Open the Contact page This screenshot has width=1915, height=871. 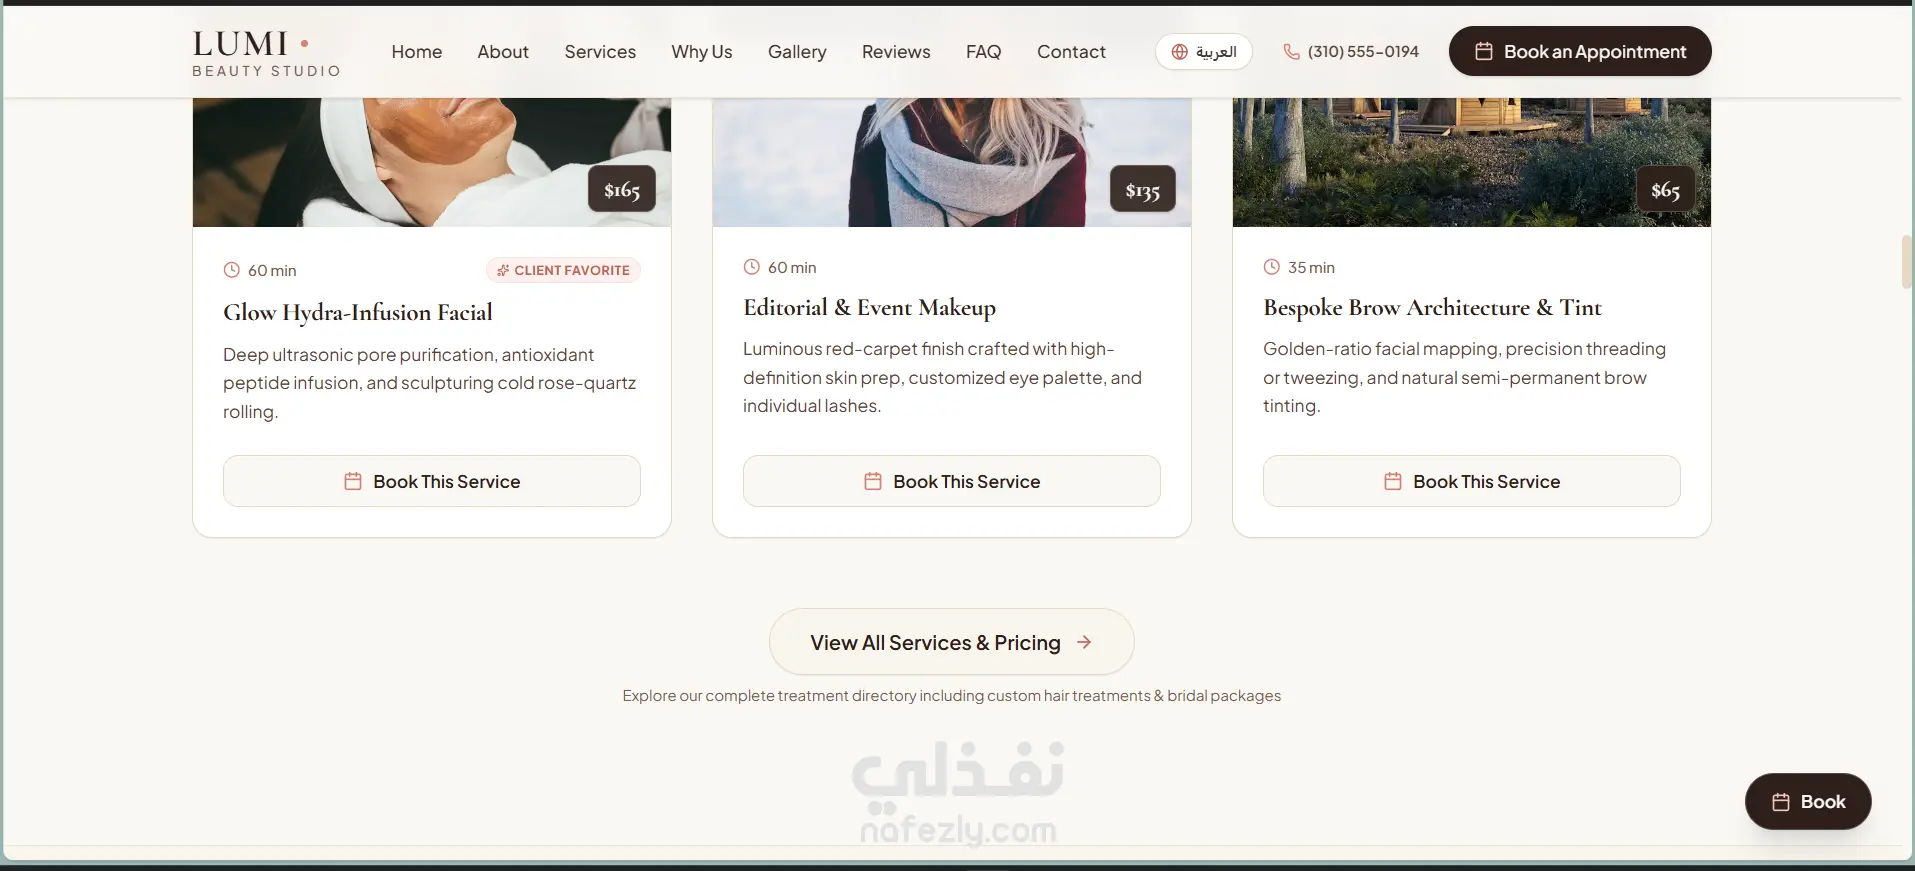1071,52
